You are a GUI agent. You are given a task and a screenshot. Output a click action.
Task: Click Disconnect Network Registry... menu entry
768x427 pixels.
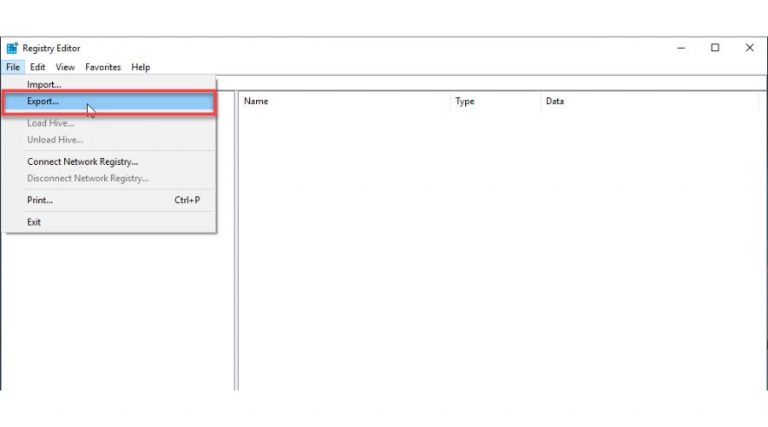click(110, 178)
